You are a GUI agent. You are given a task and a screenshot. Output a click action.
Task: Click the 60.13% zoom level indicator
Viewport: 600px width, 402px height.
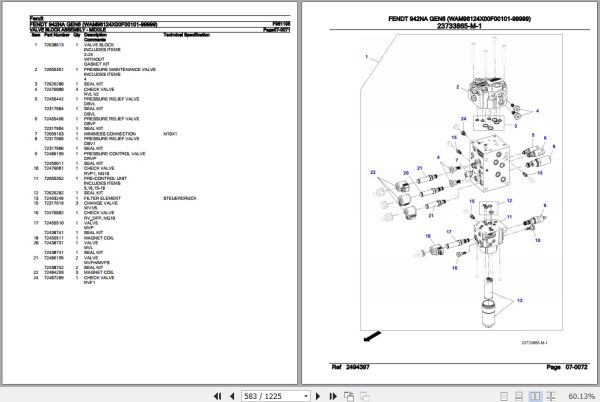[x=582, y=396]
